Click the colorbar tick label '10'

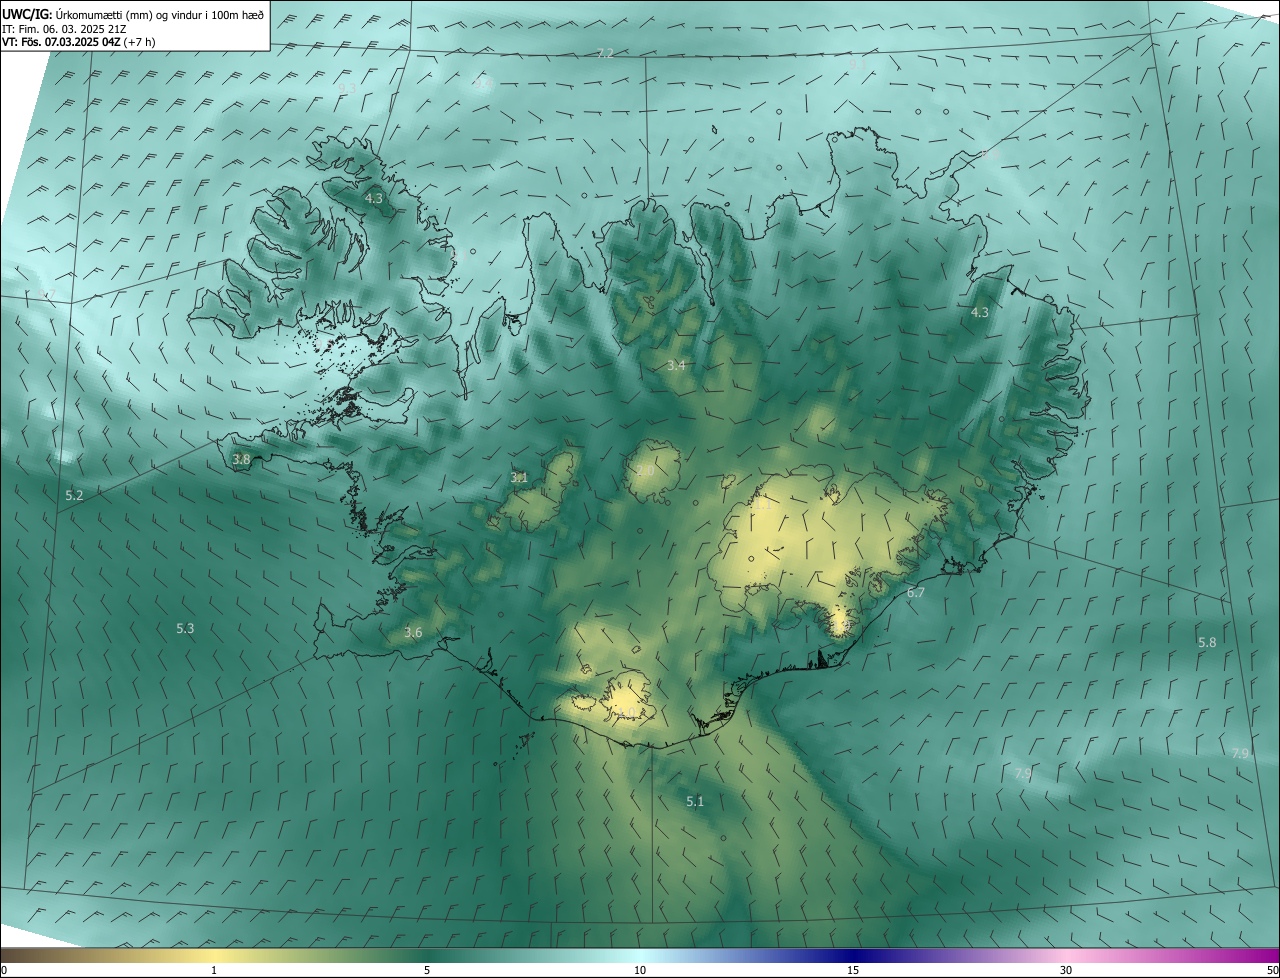640,971
